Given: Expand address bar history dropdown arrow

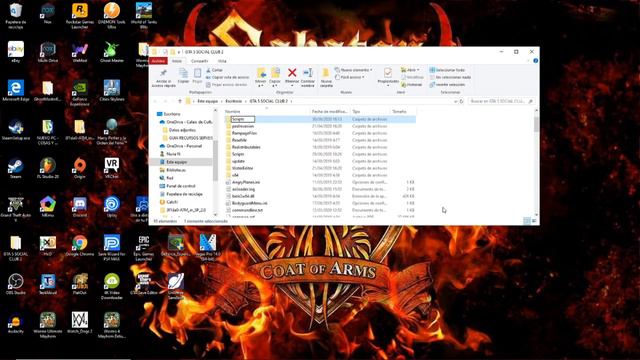Looking at the screenshot, I should pyautogui.click(x=455, y=101).
